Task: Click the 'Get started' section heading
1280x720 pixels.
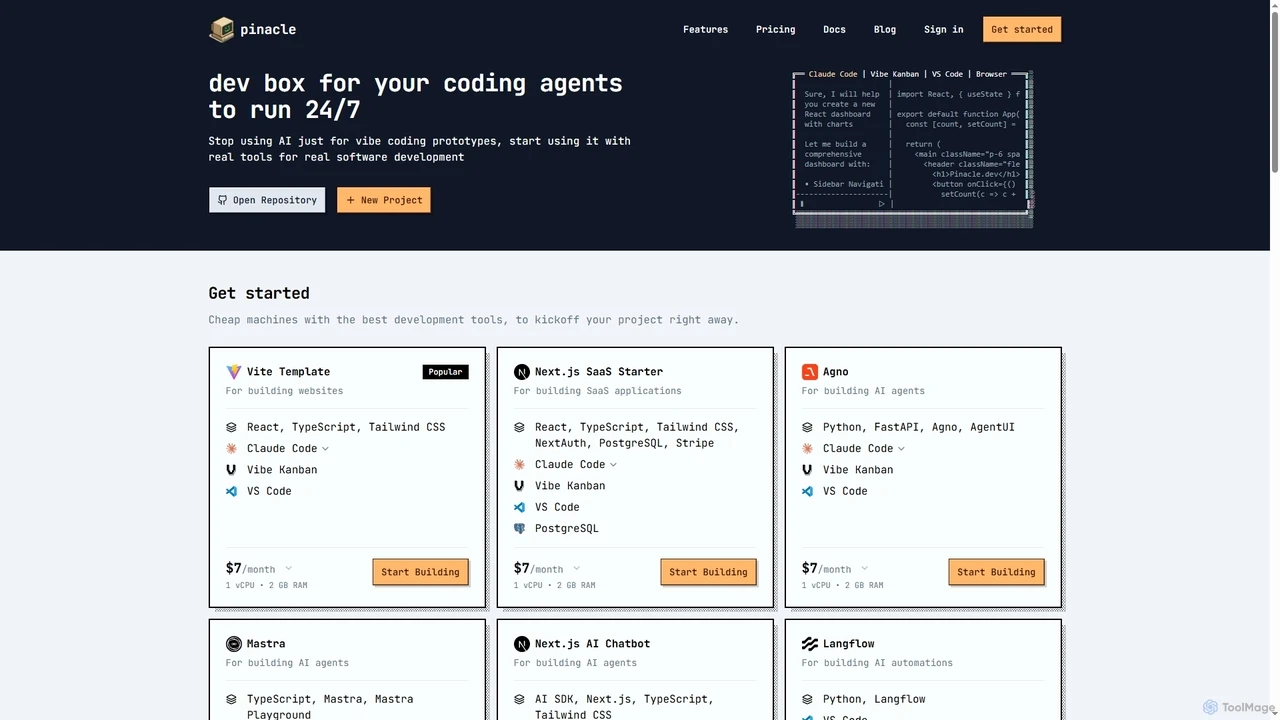Action: pyautogui.click(x=259, y=293)
